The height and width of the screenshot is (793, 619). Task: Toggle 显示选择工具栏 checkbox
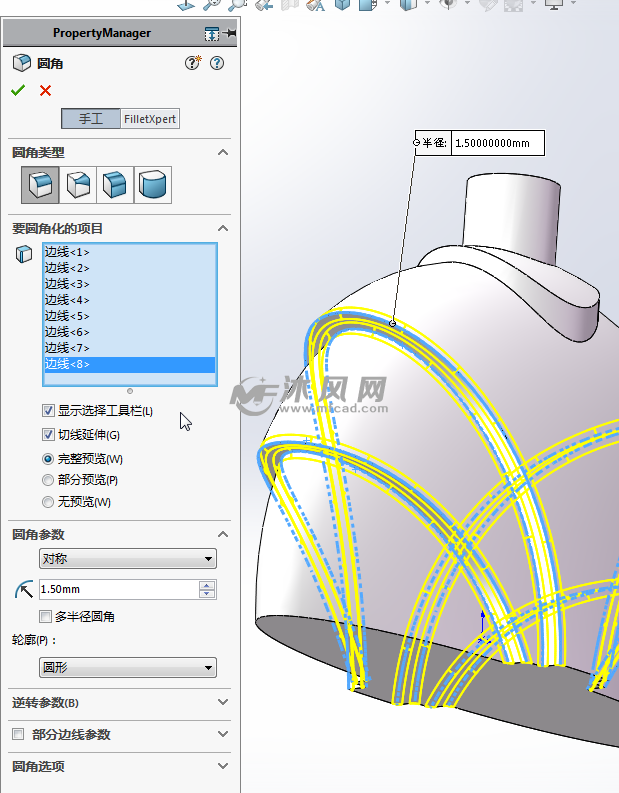(x=48, y=411)
